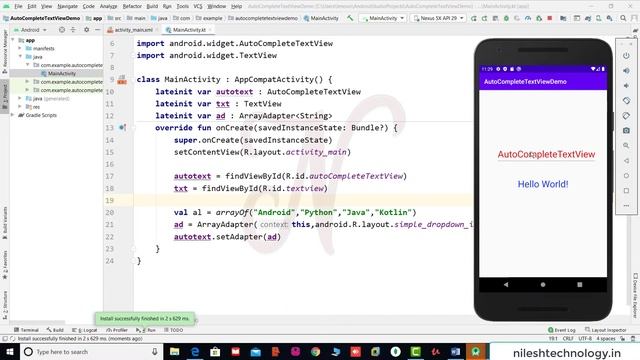Open the Android project view dropdown
Image resolution: width=640 pixels, height=360 pixels.
click(30, 30)
